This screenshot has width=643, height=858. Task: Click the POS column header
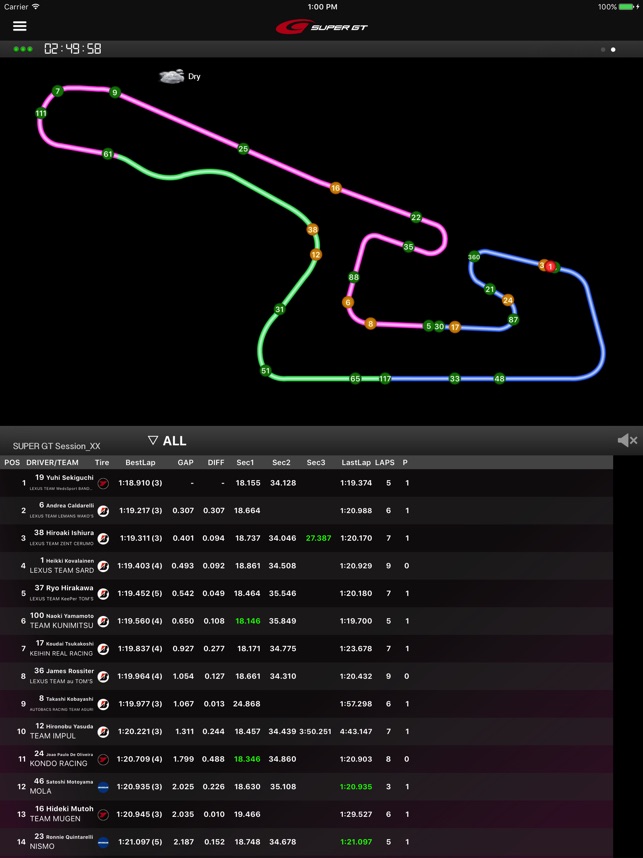(x=12, y=462)
